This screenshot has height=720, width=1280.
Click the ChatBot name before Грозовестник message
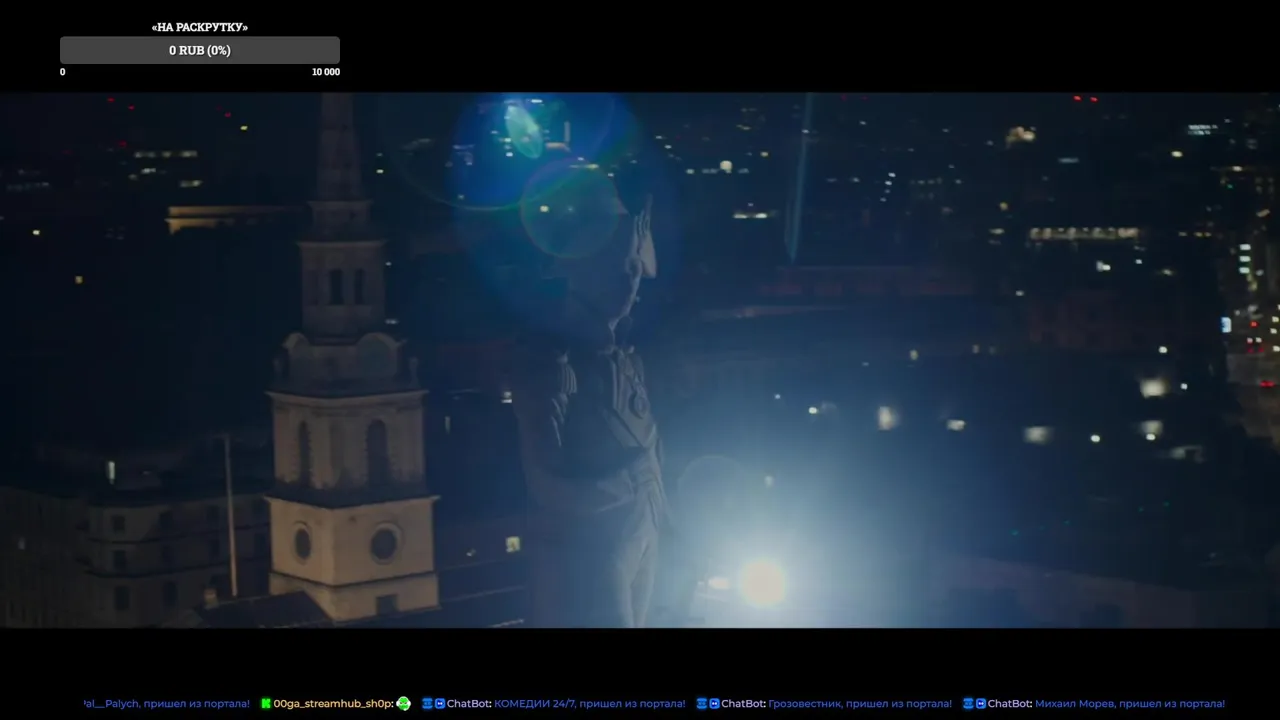(x=743, y=704)
